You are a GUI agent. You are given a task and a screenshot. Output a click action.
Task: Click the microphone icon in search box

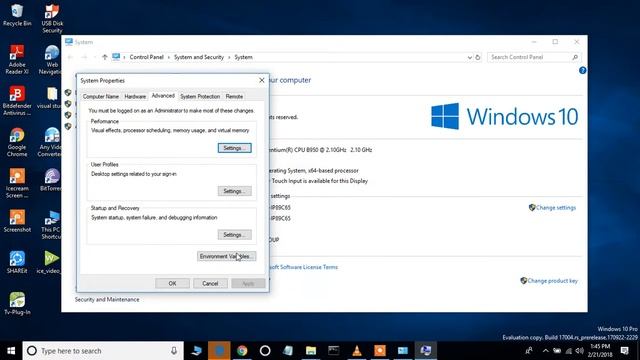174,351
